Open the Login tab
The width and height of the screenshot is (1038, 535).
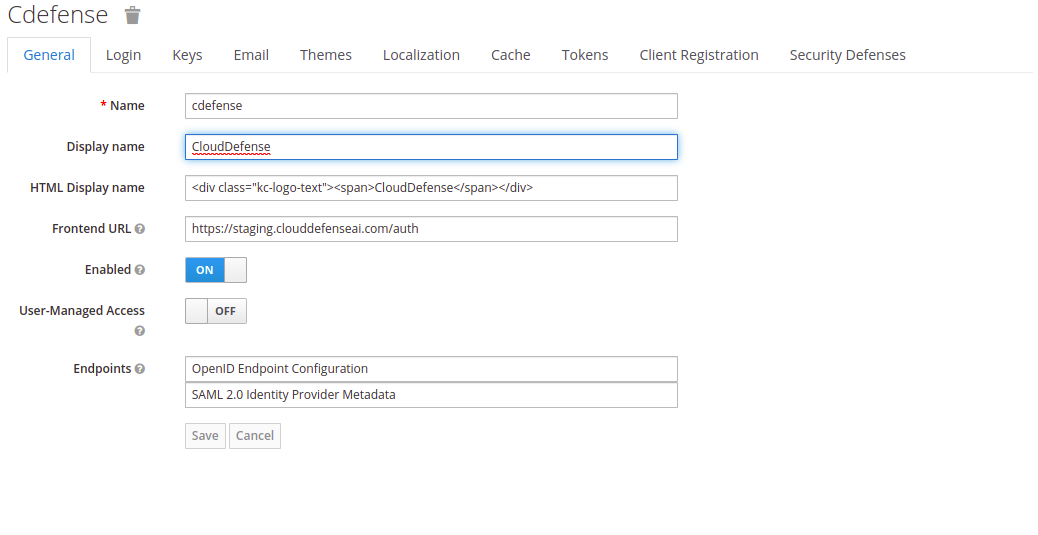click(x=123, y=55)
